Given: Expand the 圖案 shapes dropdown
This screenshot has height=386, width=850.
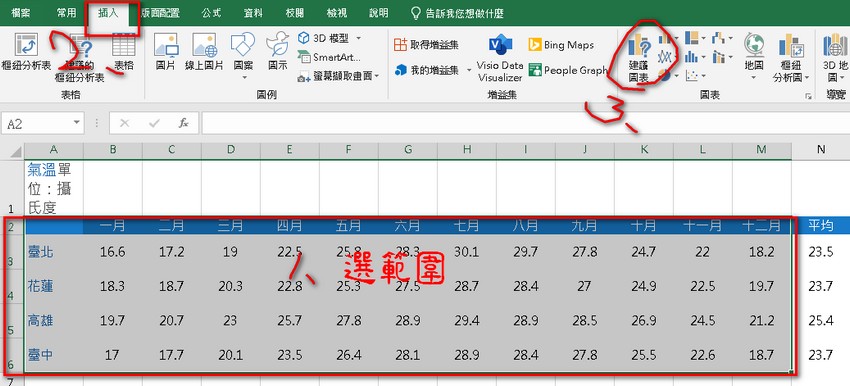Looking at the screenshot, I should click(x=243, y=77).
